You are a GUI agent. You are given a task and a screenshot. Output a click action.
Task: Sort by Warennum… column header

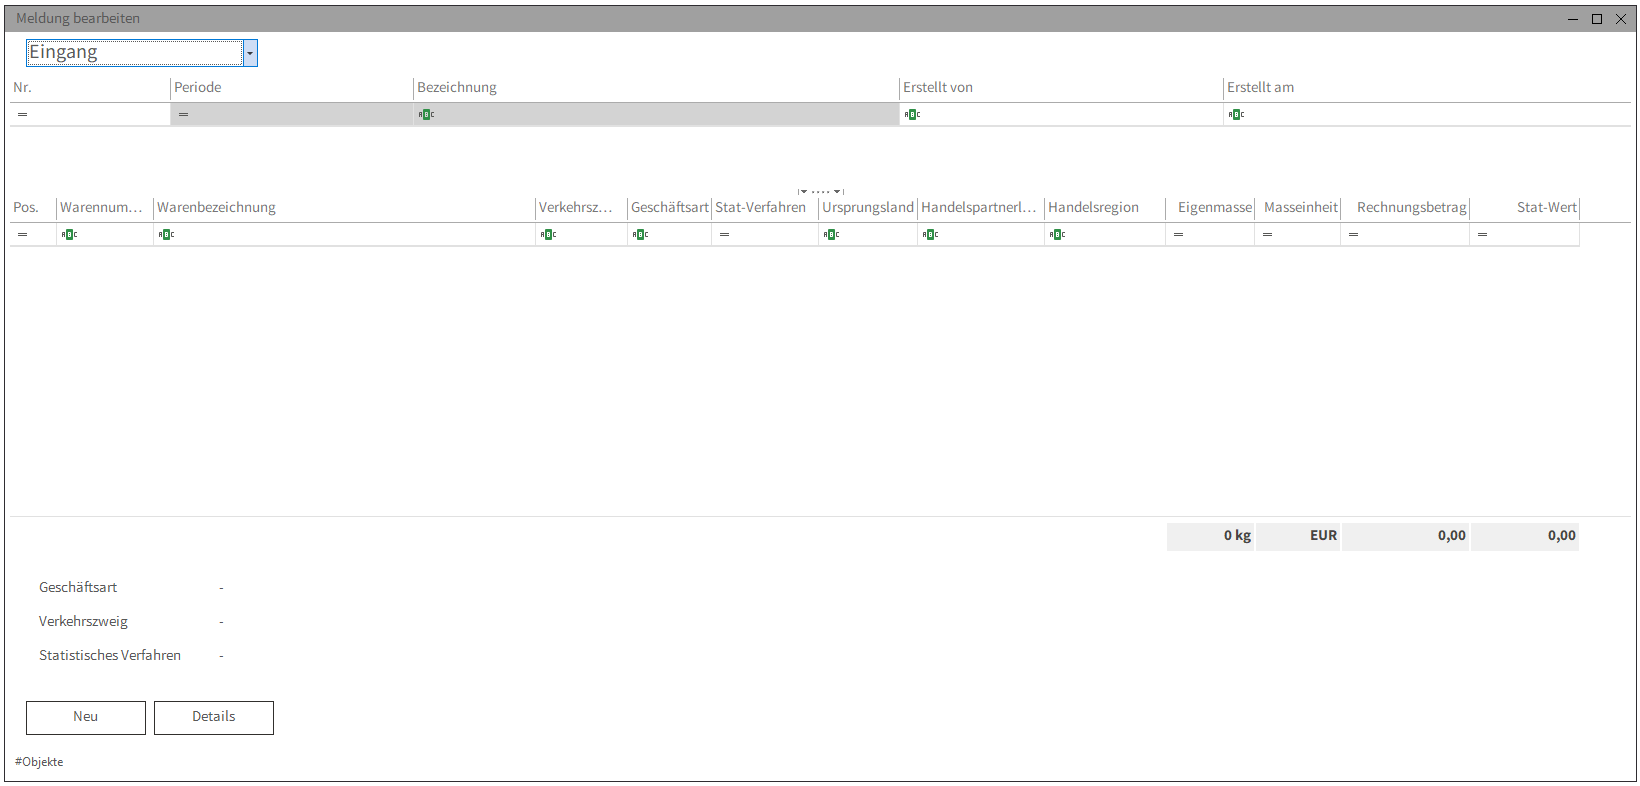coord(105,208)
